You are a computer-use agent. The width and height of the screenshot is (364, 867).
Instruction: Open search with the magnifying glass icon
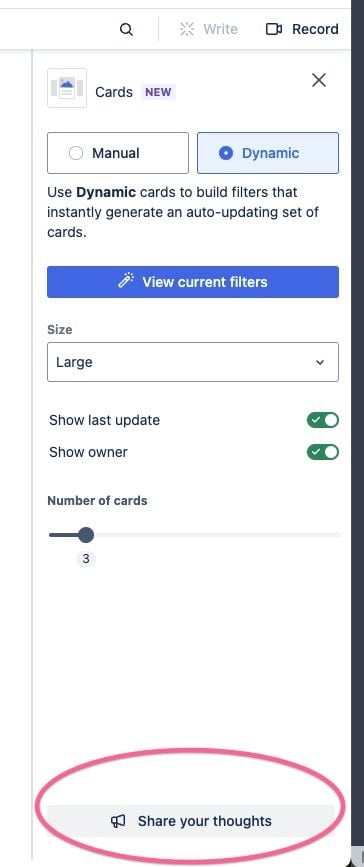126,29
